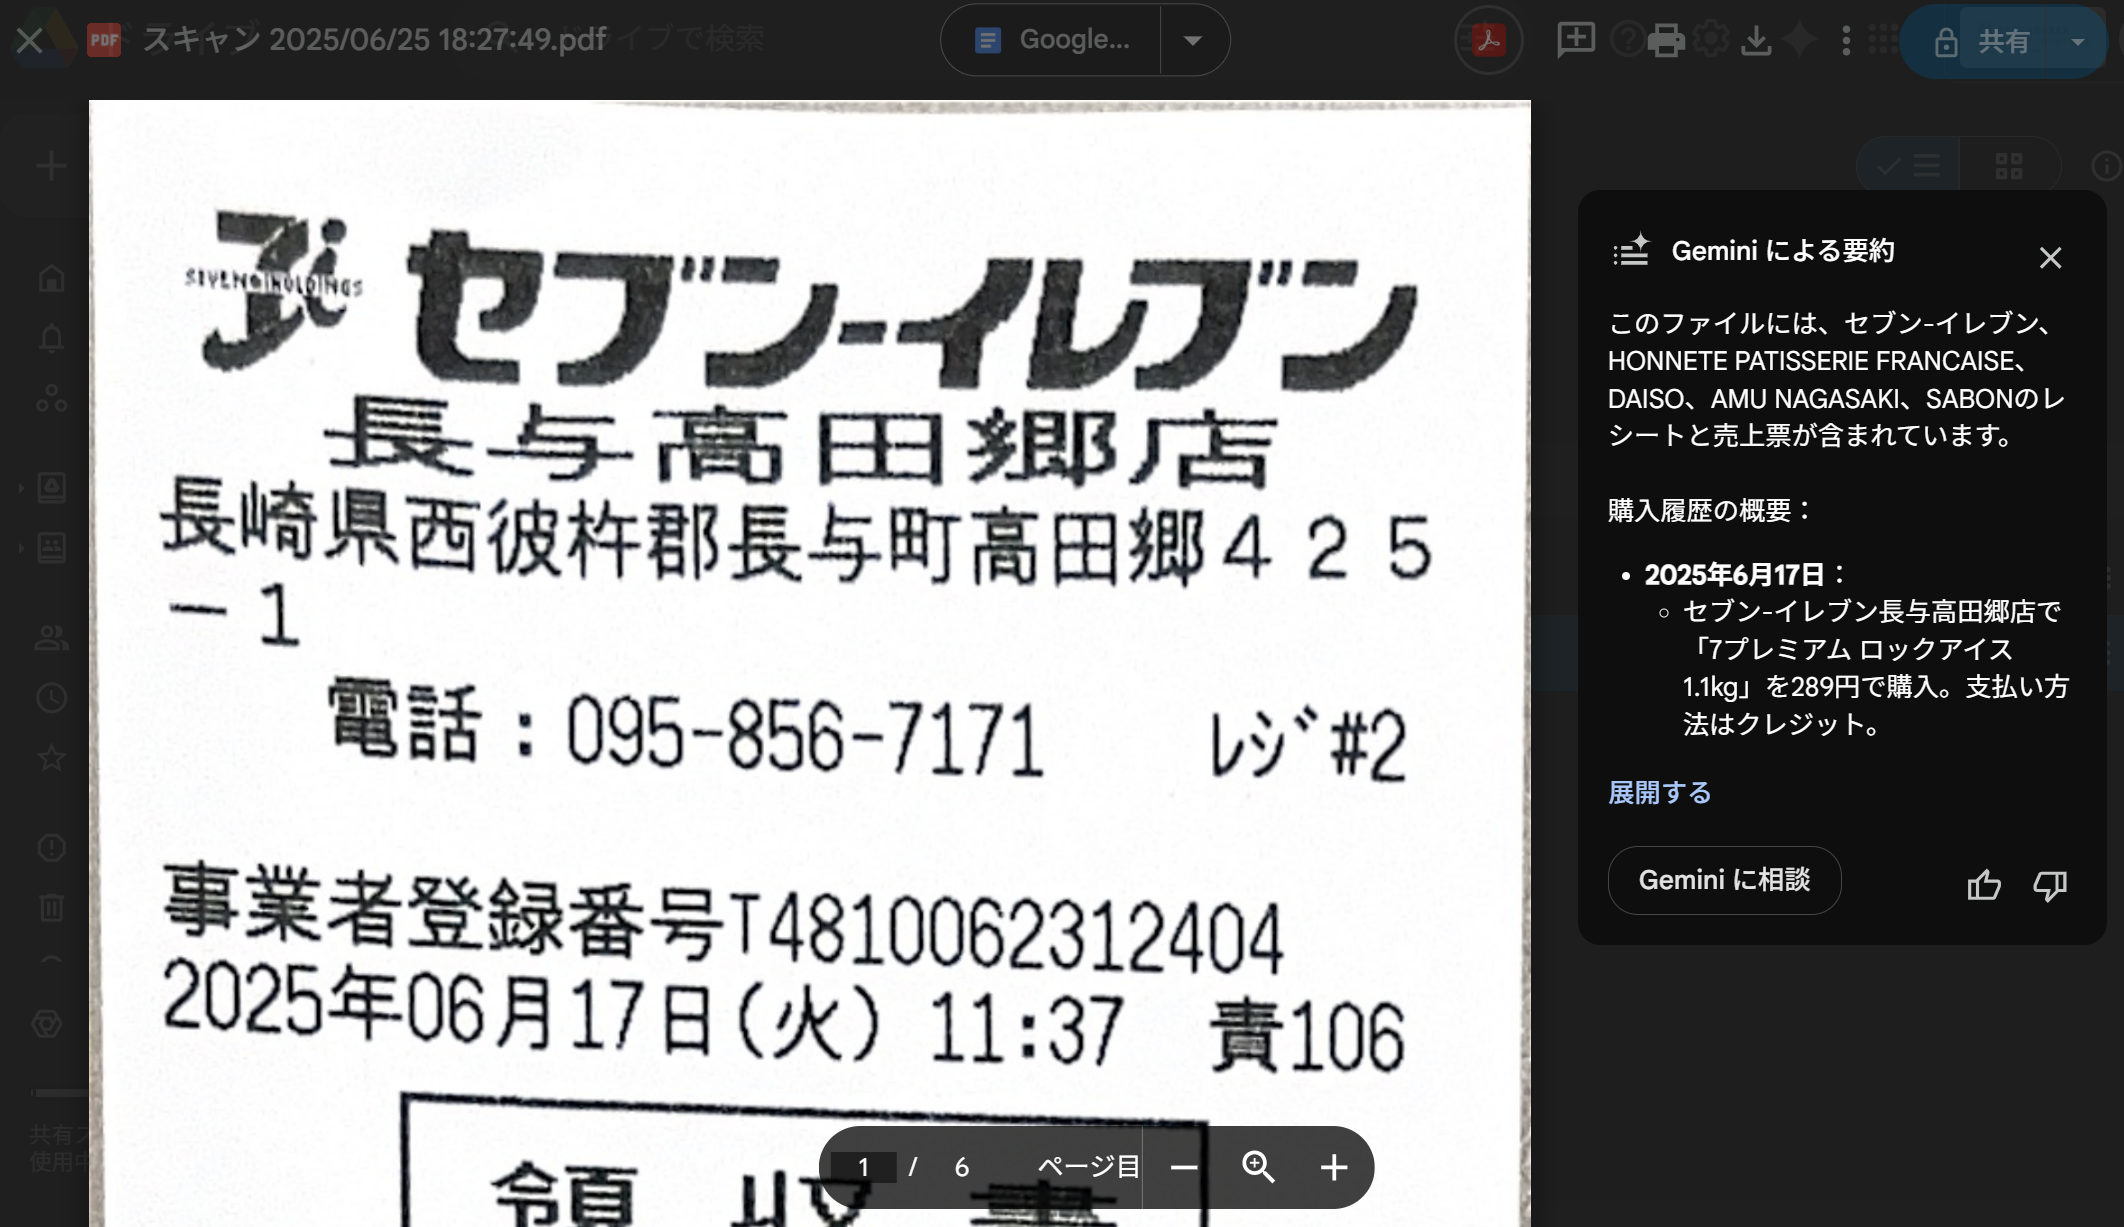Viewport: 2124px width, 1227px height.
Task: Zoom in with the plus button
Action: [x=1334, y=1167]
